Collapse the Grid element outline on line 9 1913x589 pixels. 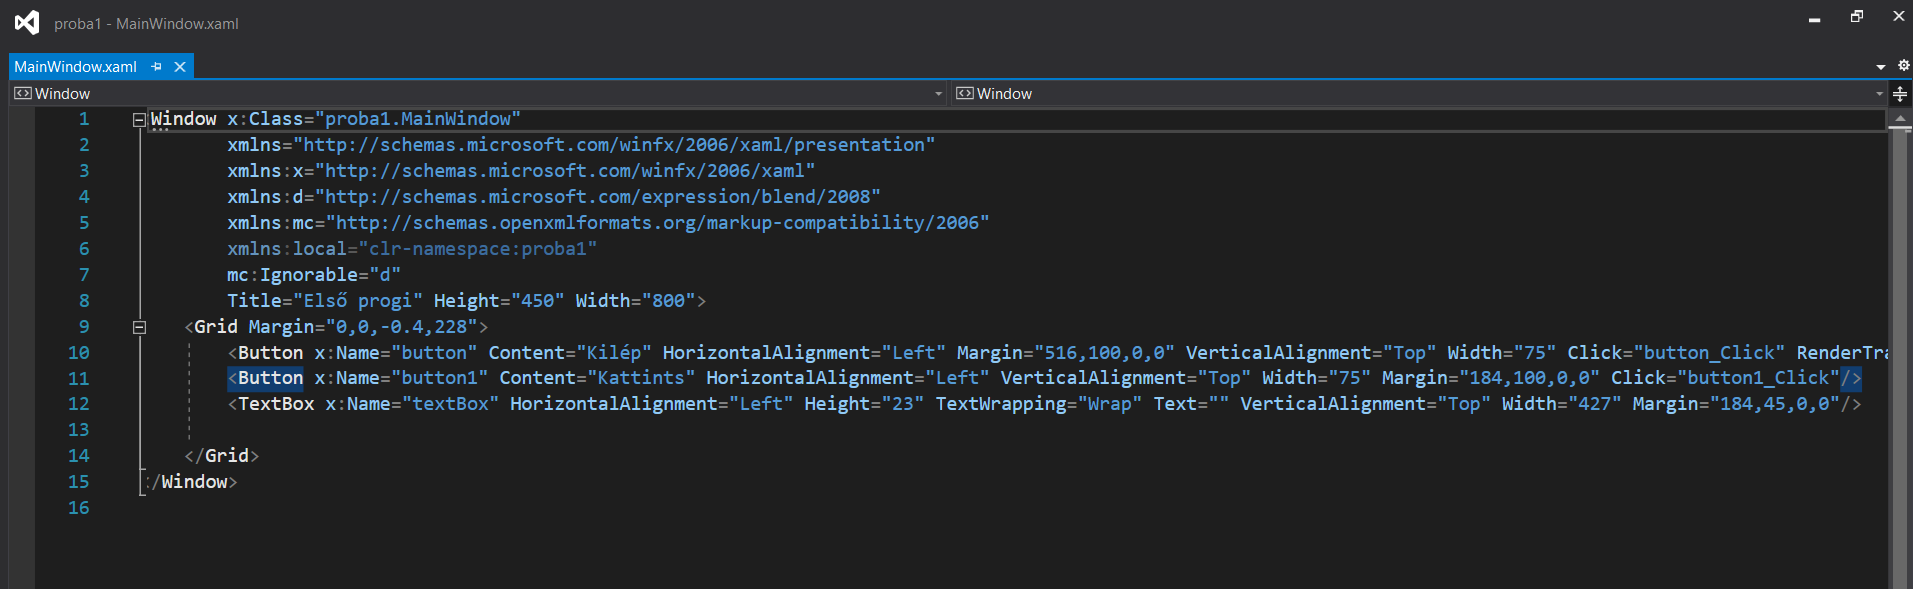(x=139, y=327)
